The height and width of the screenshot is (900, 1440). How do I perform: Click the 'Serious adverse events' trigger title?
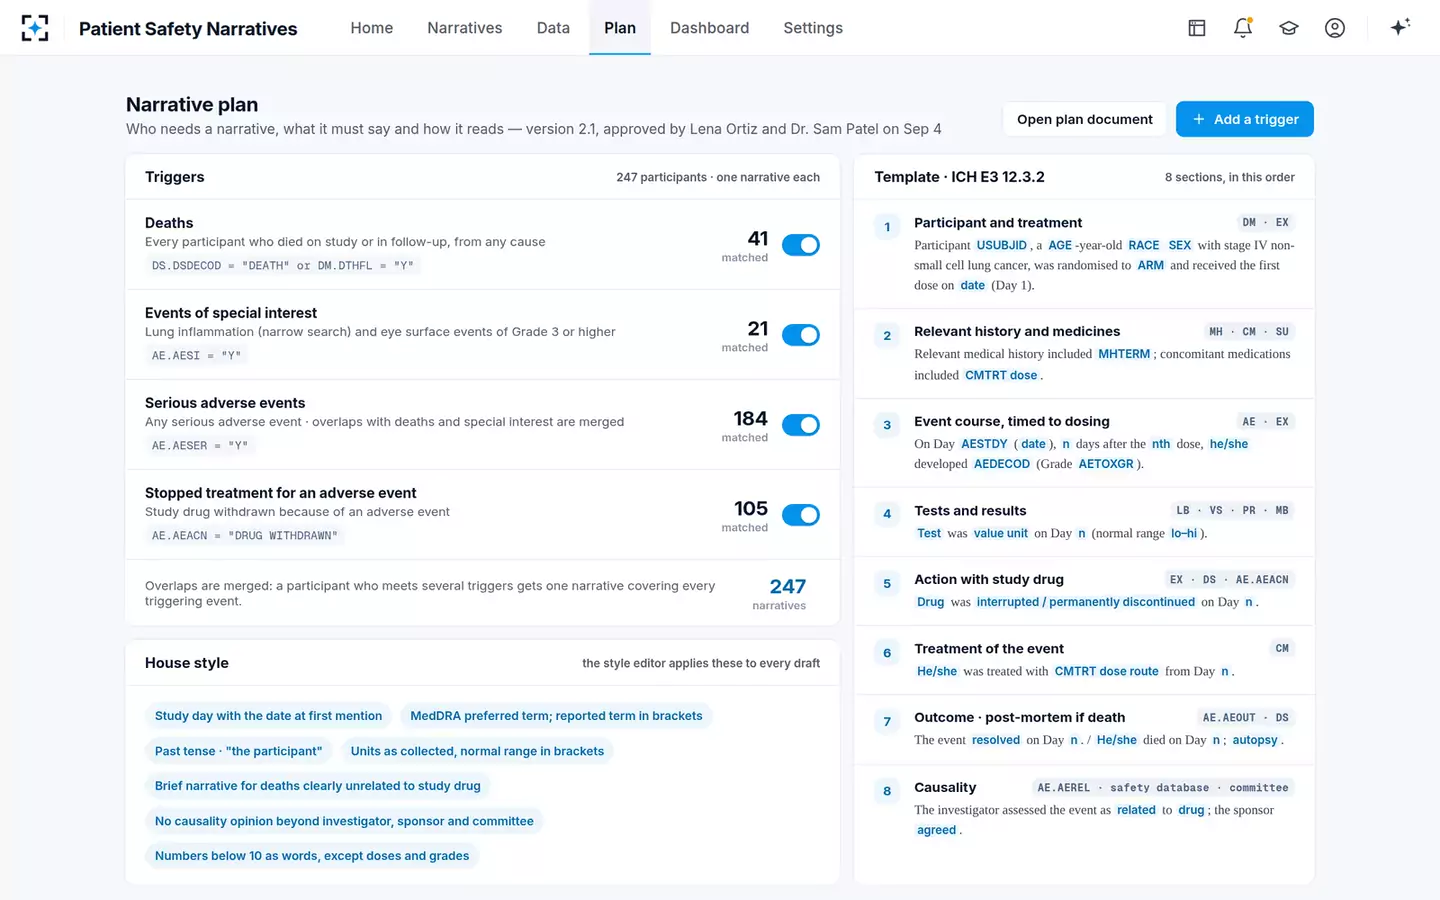(225, 403)
